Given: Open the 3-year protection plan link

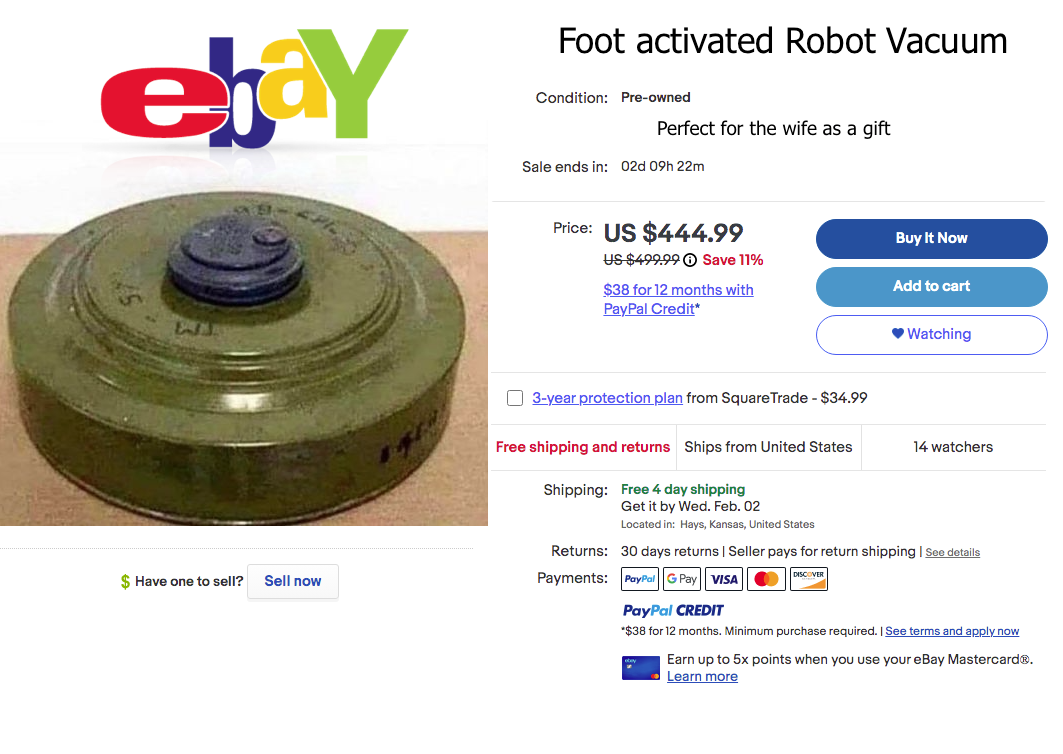Looking at the screenshot, I should tap(607, 398).
